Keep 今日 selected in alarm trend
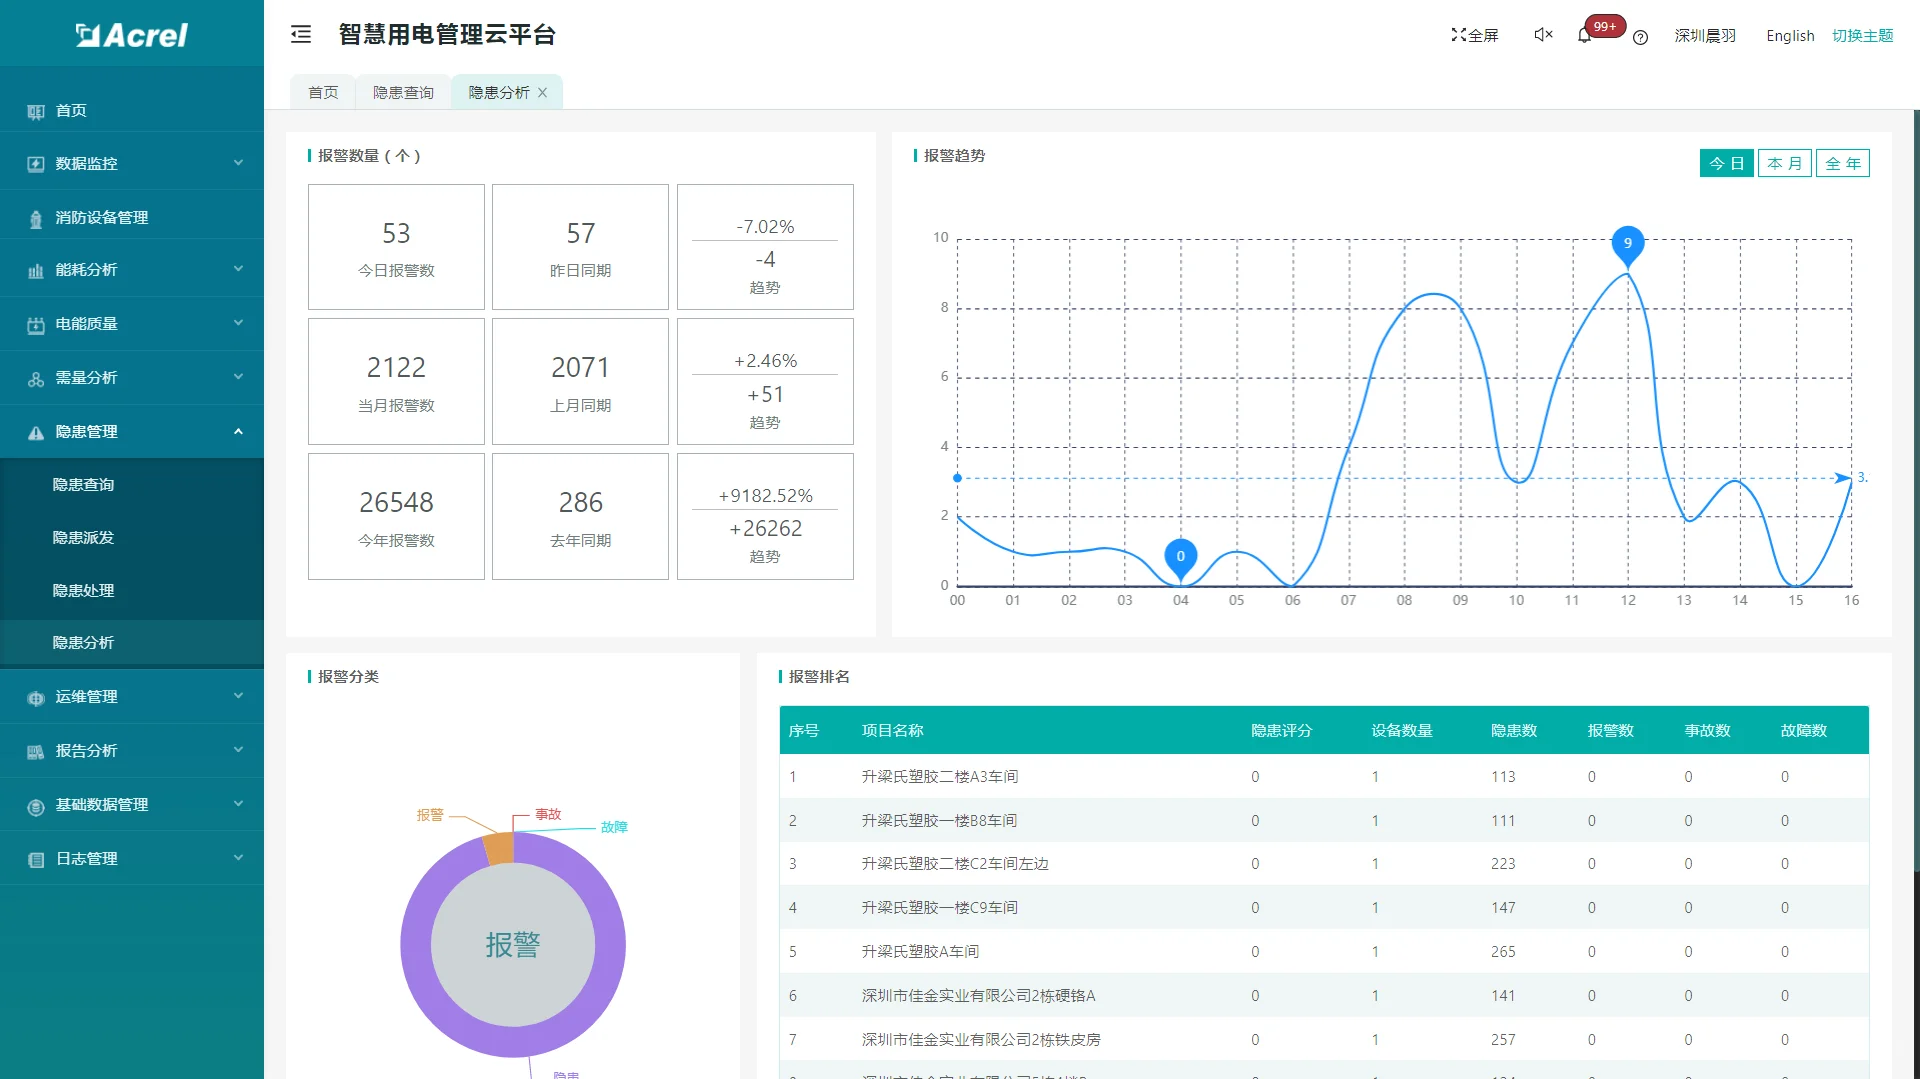This screenshot has height=1079, width=1920. (1726, 162)
